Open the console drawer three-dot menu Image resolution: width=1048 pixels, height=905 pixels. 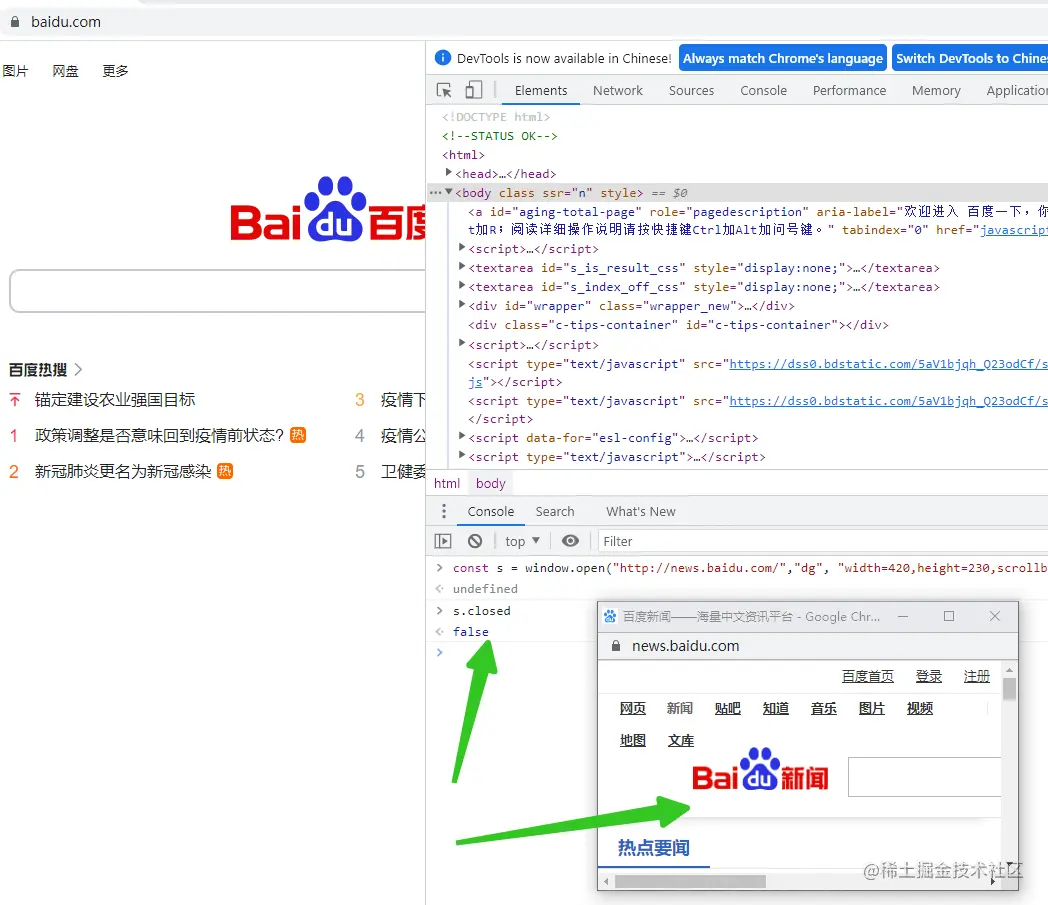[x=444, y=511]
